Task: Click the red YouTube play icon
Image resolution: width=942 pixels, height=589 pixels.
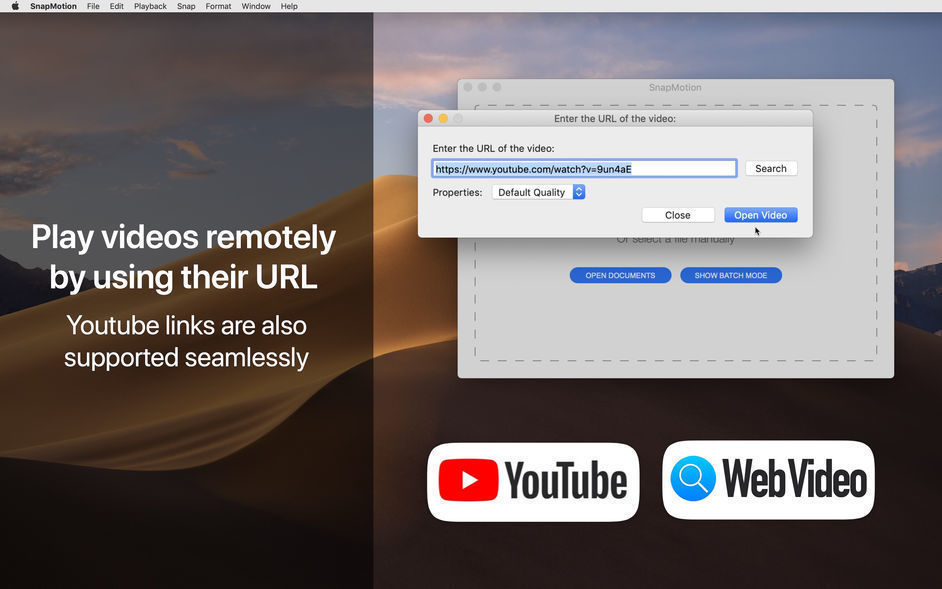Action: tap(468, 480)
